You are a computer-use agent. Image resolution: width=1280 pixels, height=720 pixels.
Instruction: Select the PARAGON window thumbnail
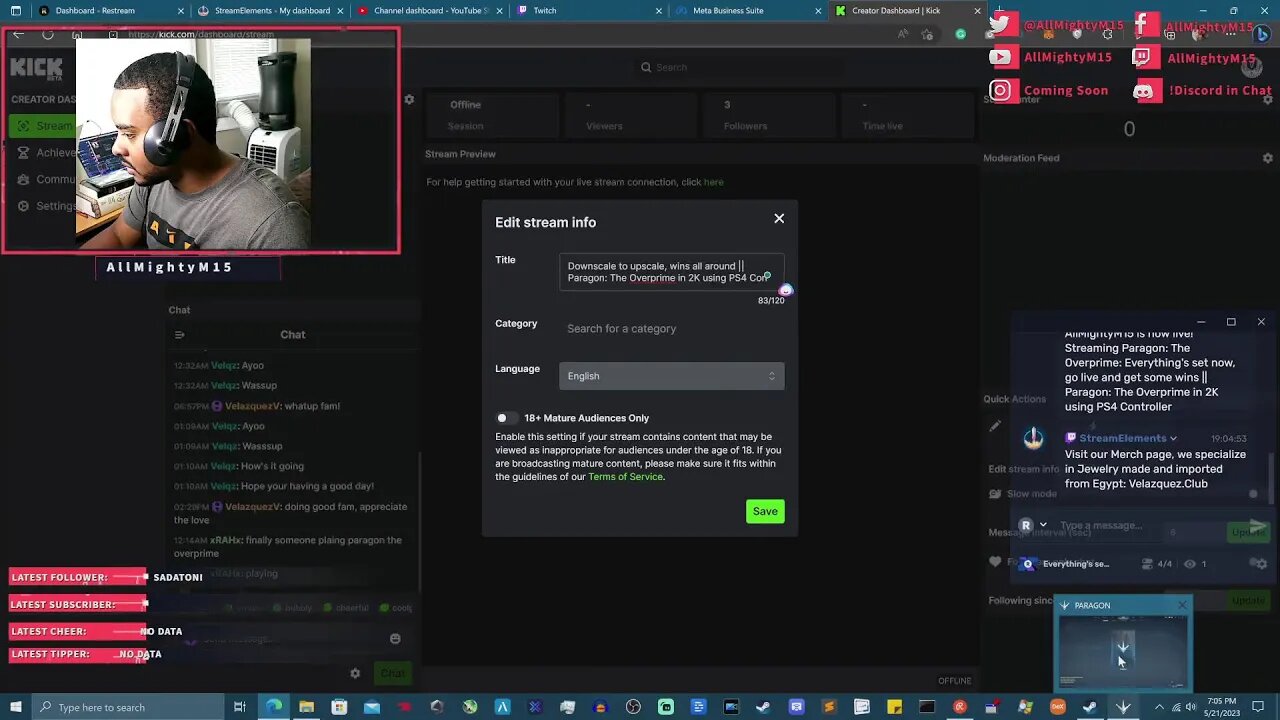click(x=1123, y=650)
